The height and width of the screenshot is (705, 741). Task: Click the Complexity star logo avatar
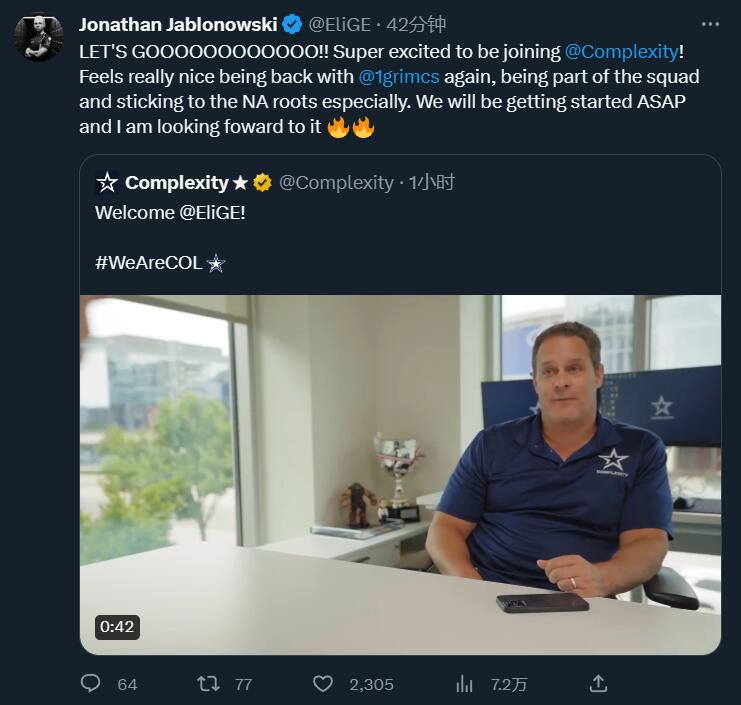[x=107, y=182]
